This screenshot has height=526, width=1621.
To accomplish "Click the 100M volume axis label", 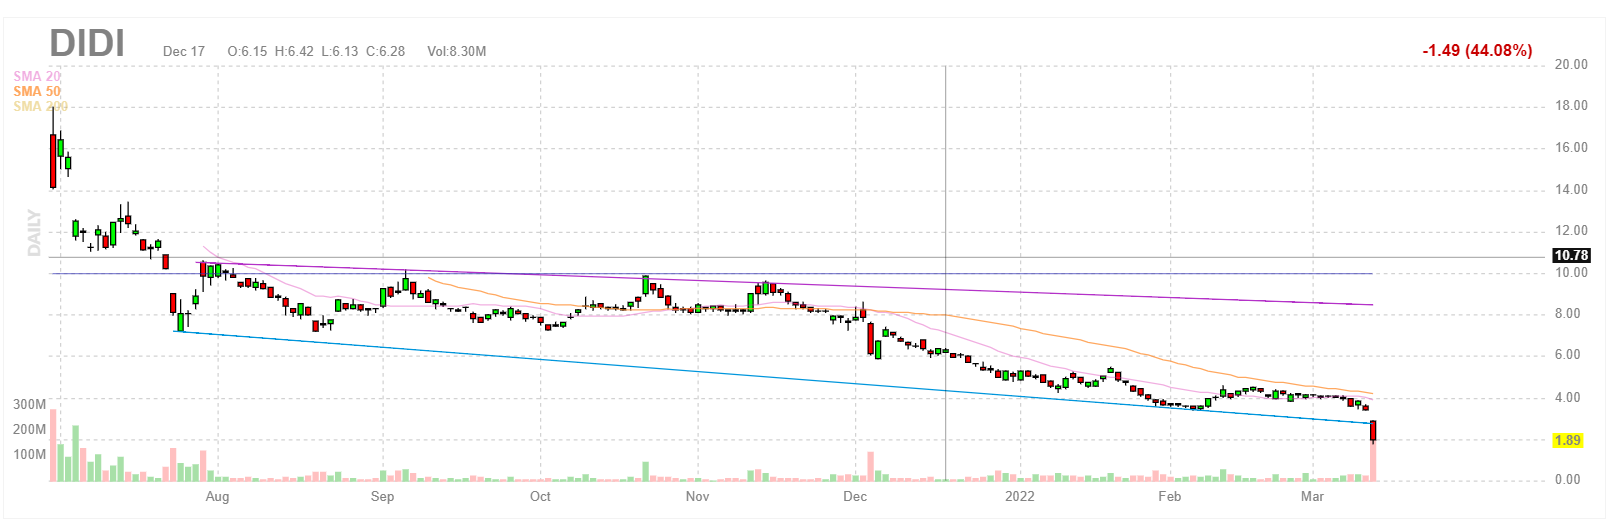I will pos(29,454).
